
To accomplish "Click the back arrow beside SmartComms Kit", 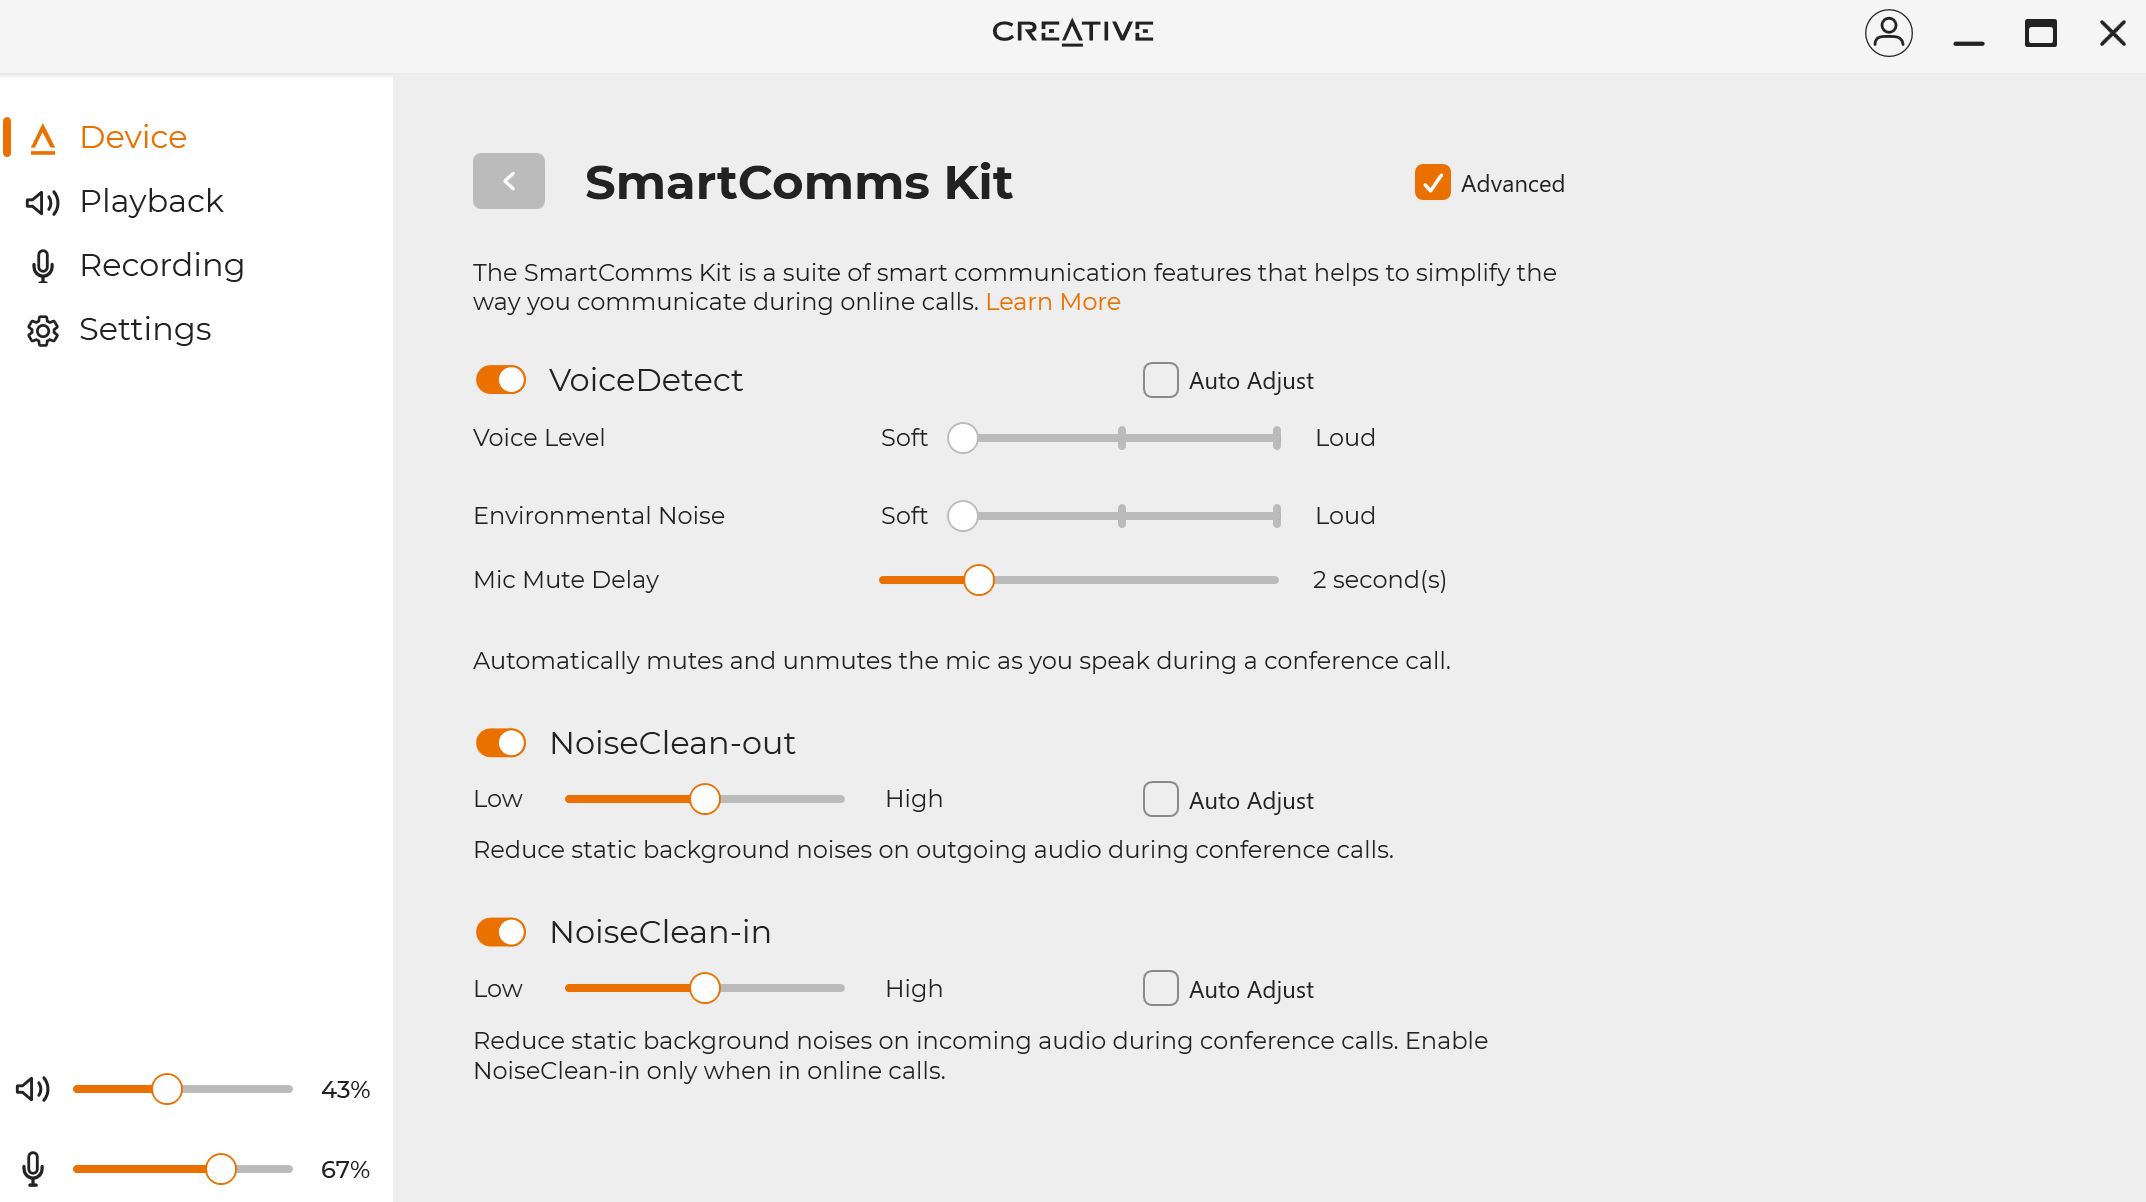I will [508, 181].
